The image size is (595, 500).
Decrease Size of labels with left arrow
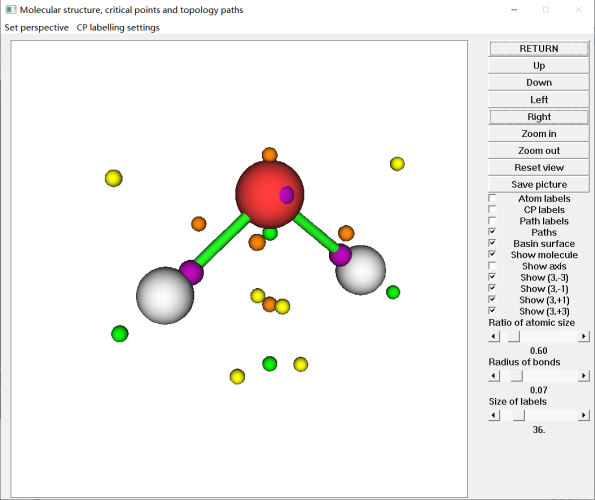[x=494, y=415]
